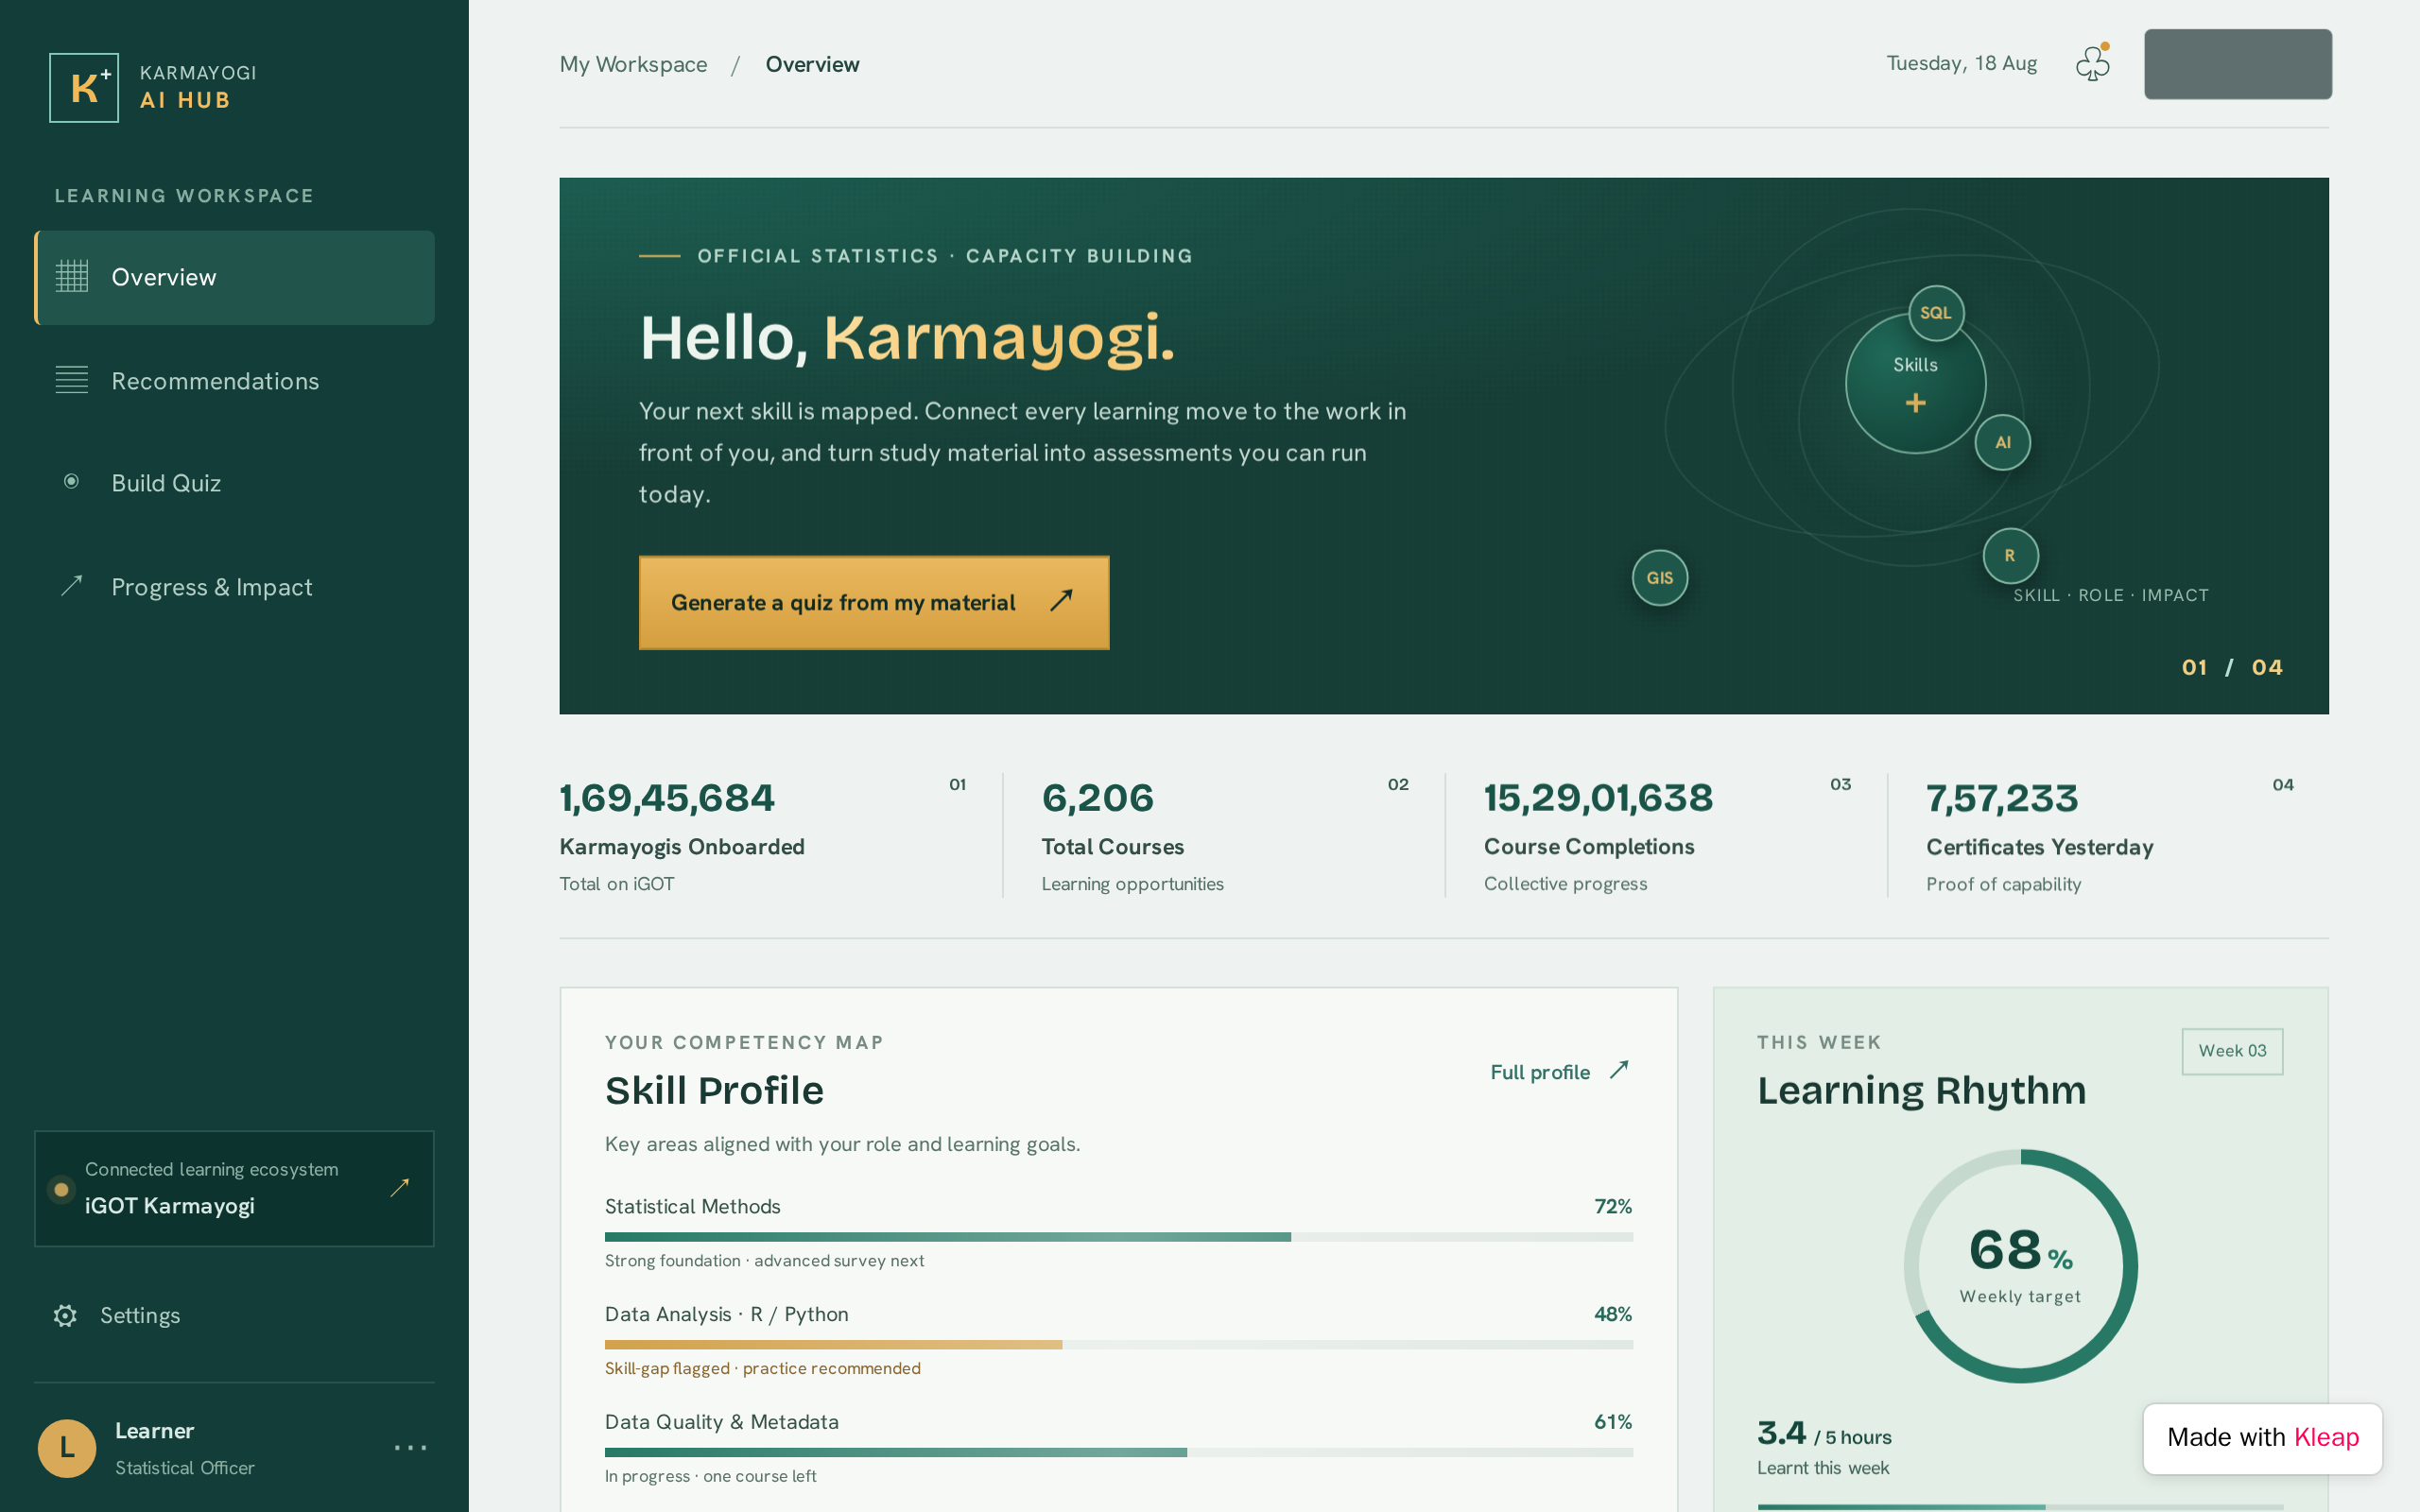2420x1512 pixels.
Task: Click the GIS skill bubble
Action: (x=1660, y=578)
